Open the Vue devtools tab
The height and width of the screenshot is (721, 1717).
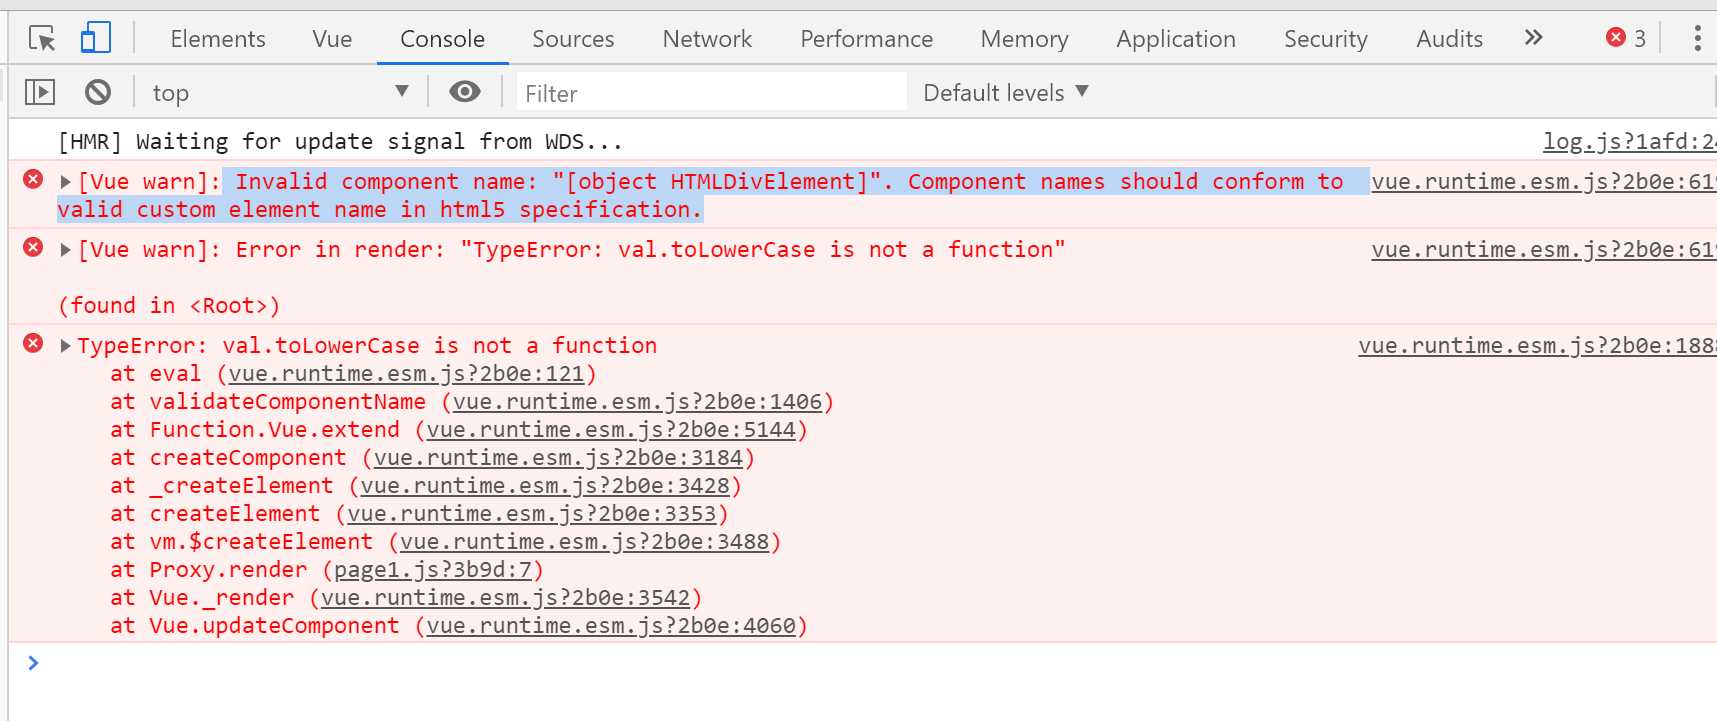[332, 39]
